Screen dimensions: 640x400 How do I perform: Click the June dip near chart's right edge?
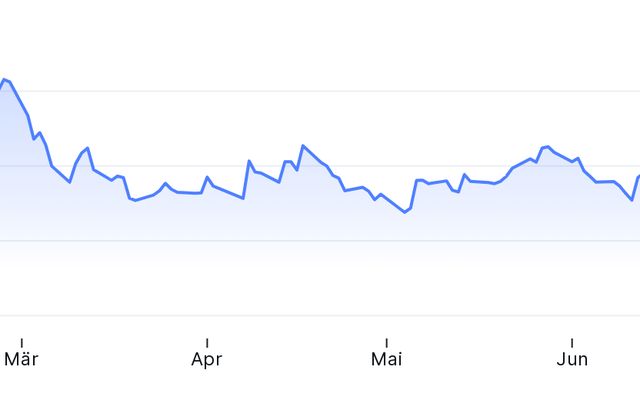coord(632,200)
